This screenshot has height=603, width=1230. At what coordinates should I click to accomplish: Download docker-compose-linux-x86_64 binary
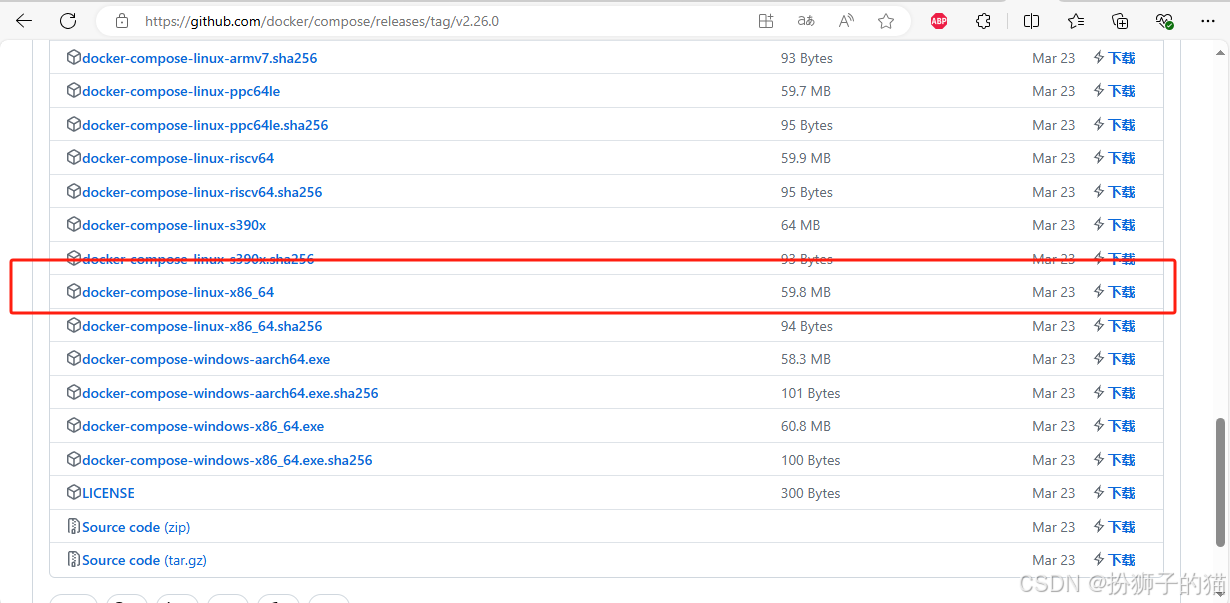(x=178, y=292)
